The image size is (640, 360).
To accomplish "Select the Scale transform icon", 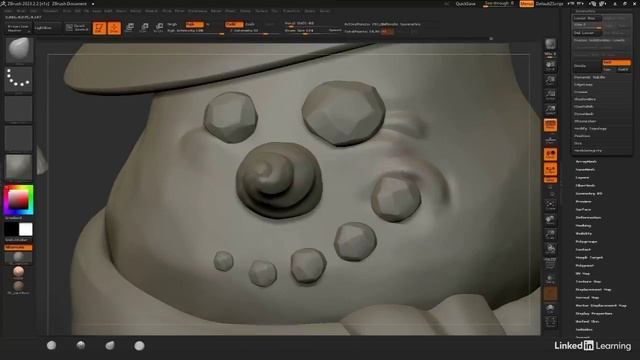I will tap(144, 28).
